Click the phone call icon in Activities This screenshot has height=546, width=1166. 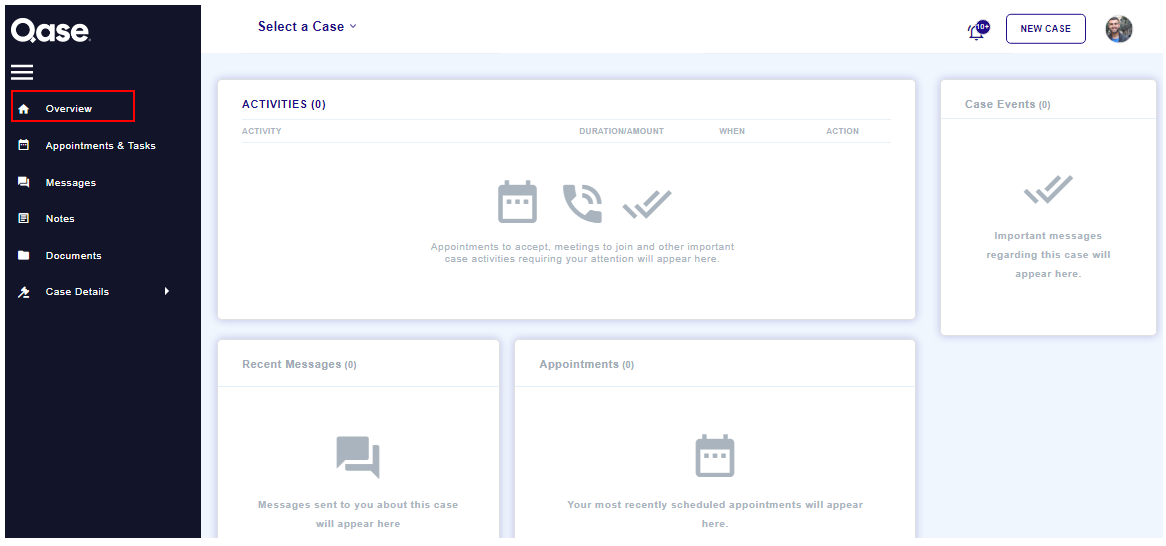[x=582, y=203]
